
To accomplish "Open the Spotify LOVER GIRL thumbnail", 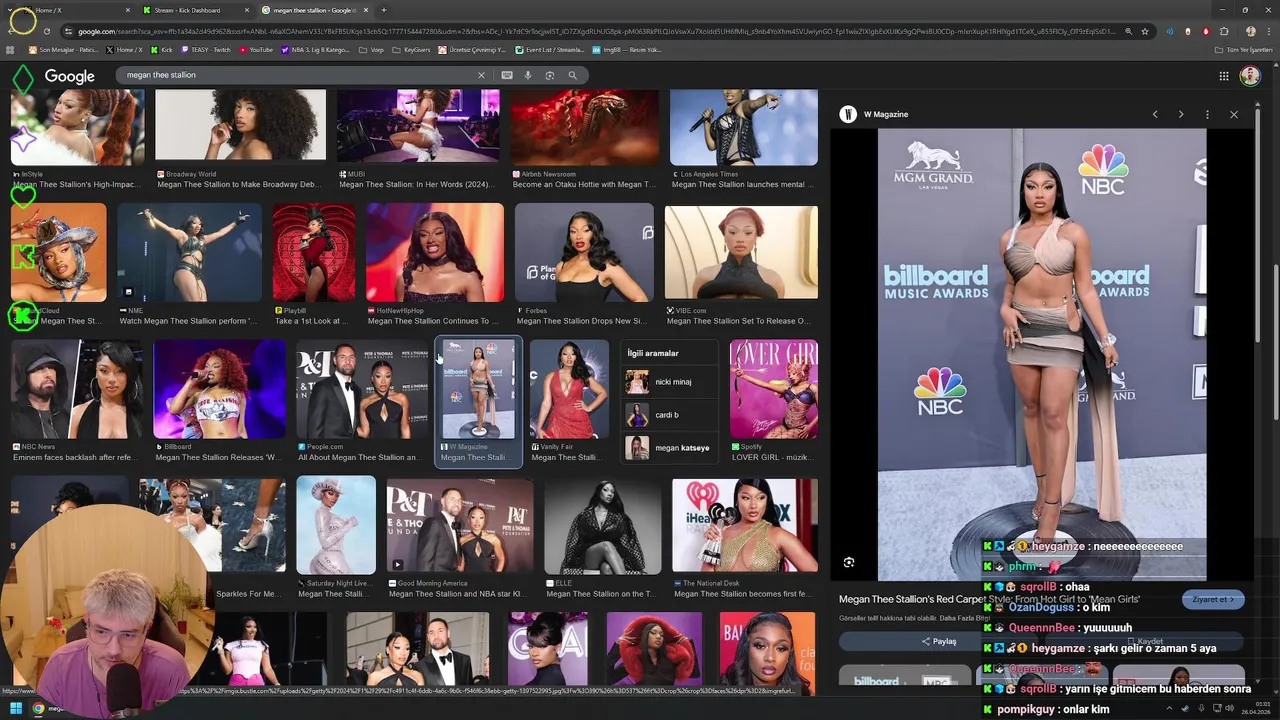I will [x=774, y=389].
